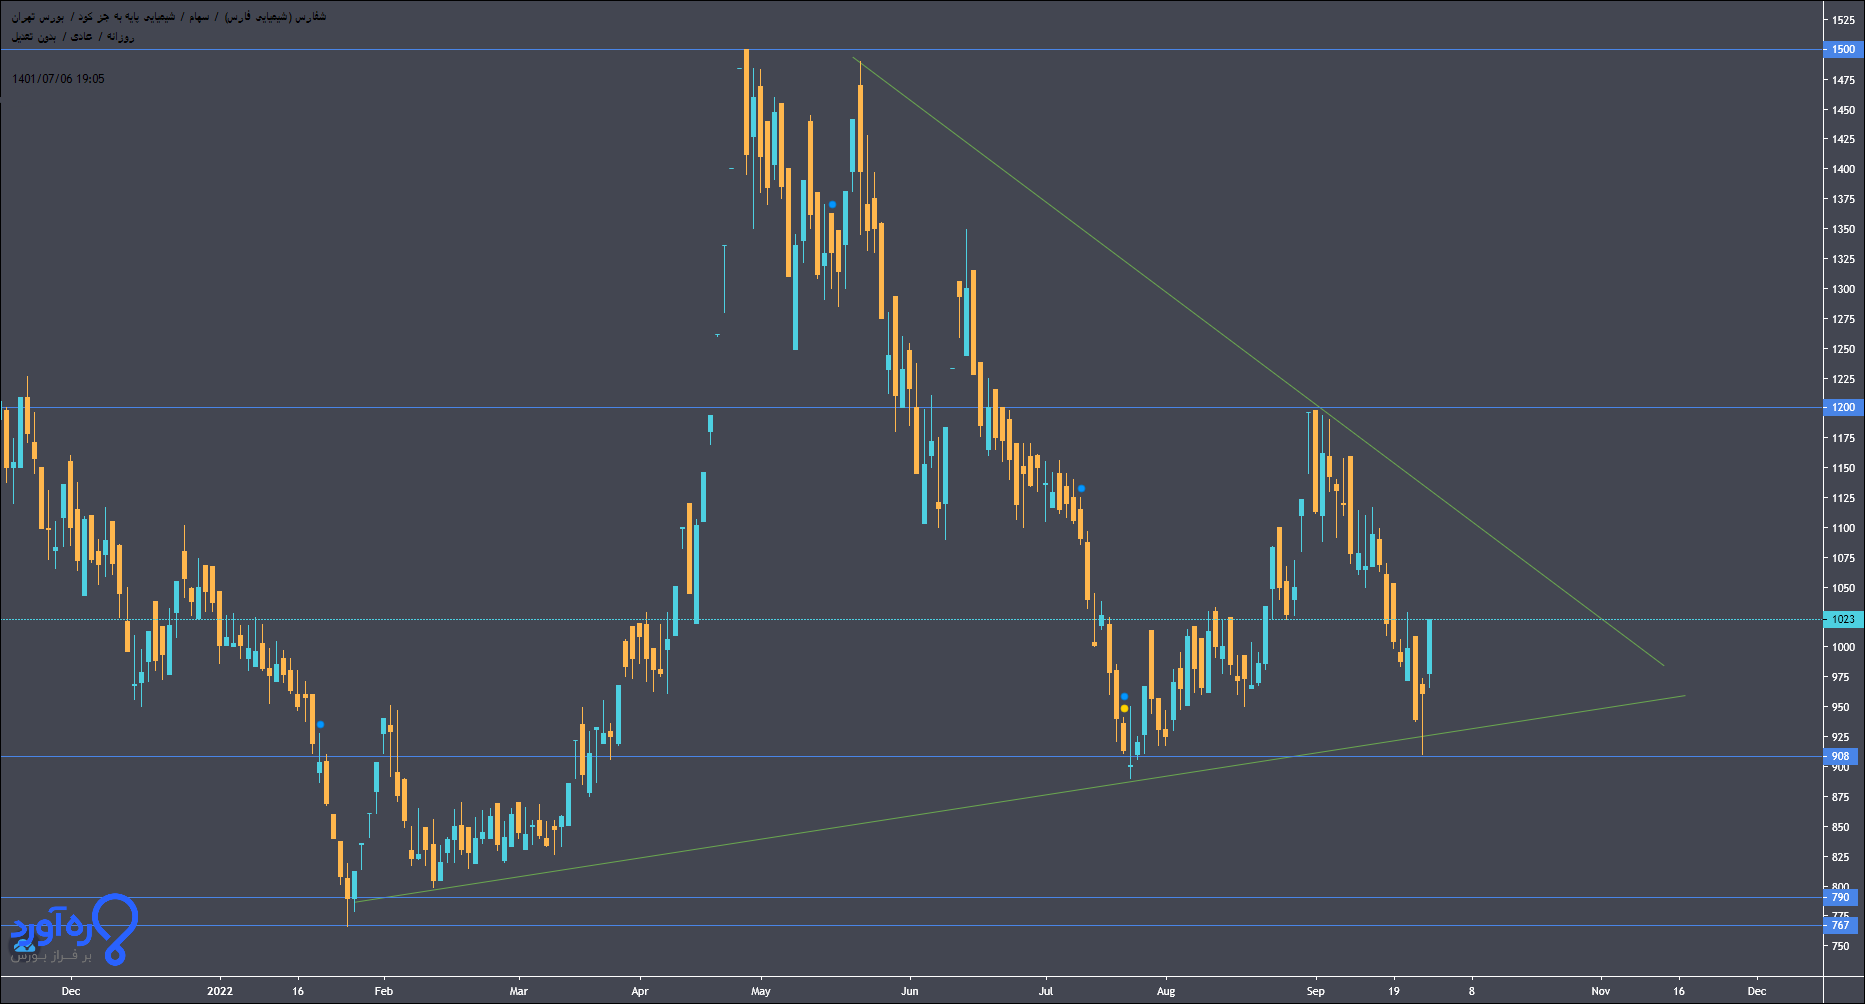1865x1004 pixels.
Task: Click the 1100 value on price axis
Action: coord(1843,528)
